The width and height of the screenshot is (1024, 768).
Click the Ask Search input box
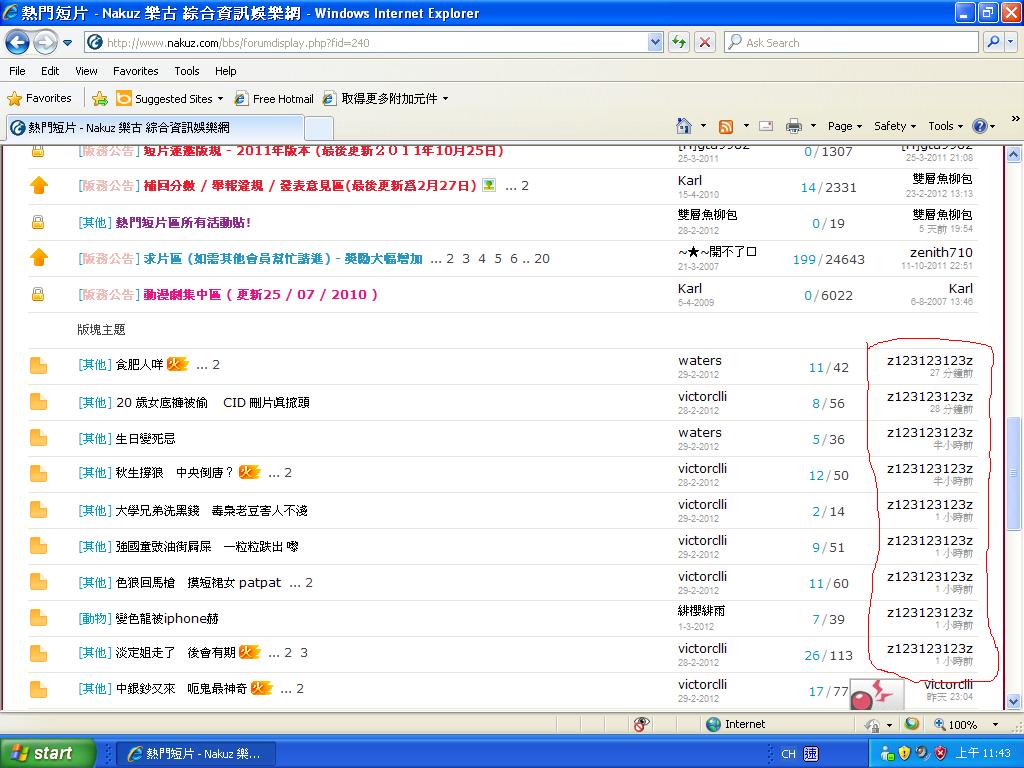(x=851, y=43)
